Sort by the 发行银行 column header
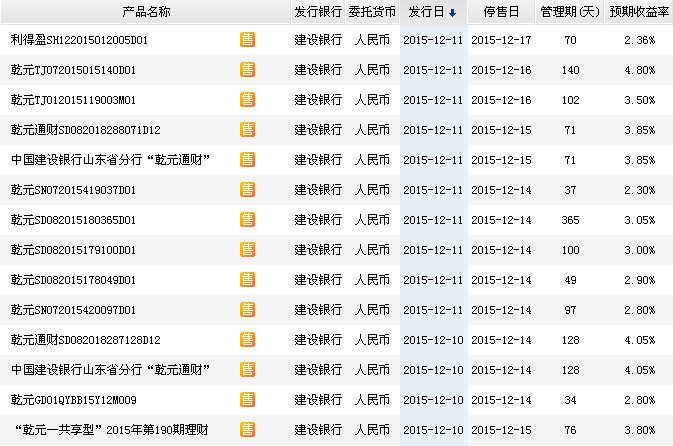Viewport: 673px width, 446px height. point(318,12)
